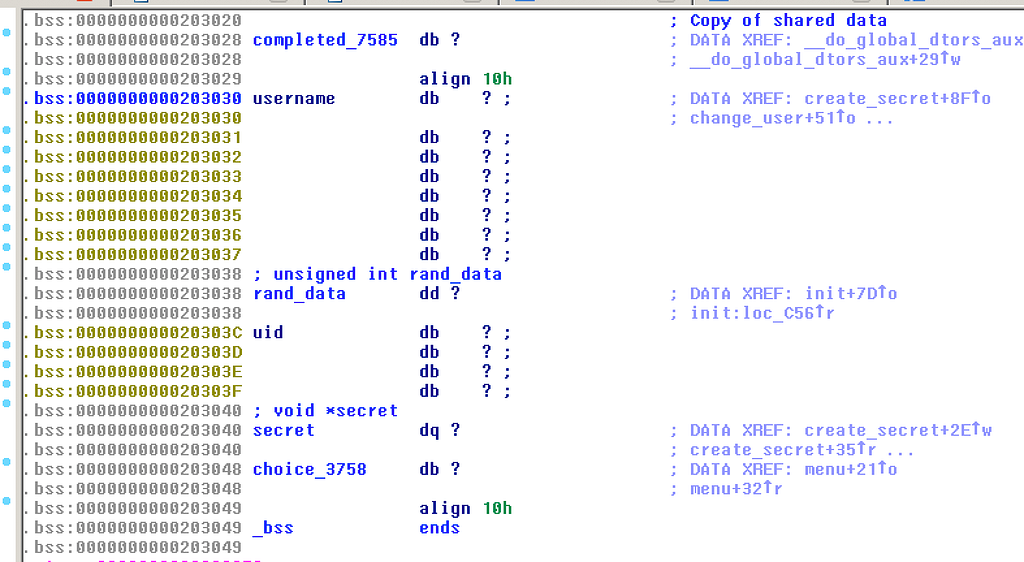
Task: Select the 'align 10h' directive at address 203029
Action: click(466, 79)
